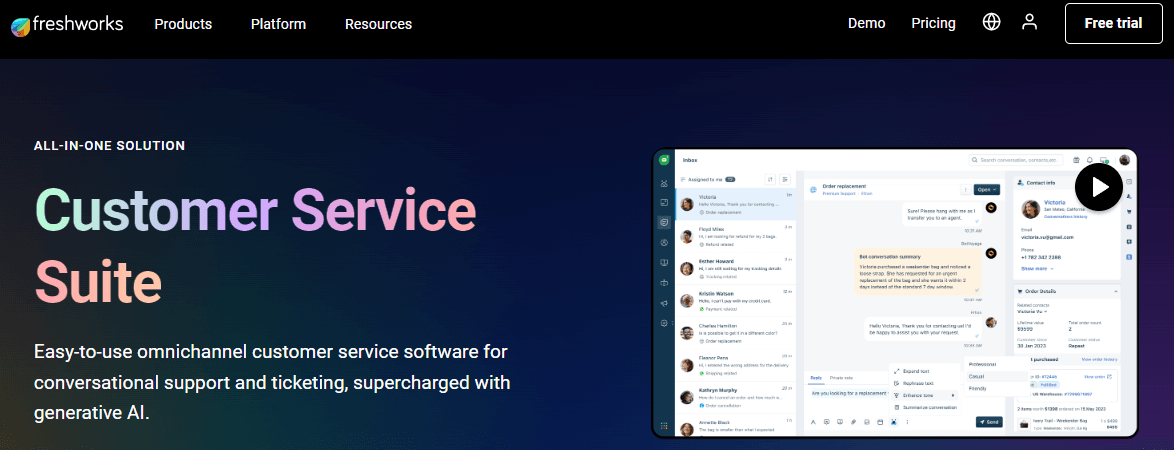
Task: Expand Show more in Contact info
Action: [1036, 268]
